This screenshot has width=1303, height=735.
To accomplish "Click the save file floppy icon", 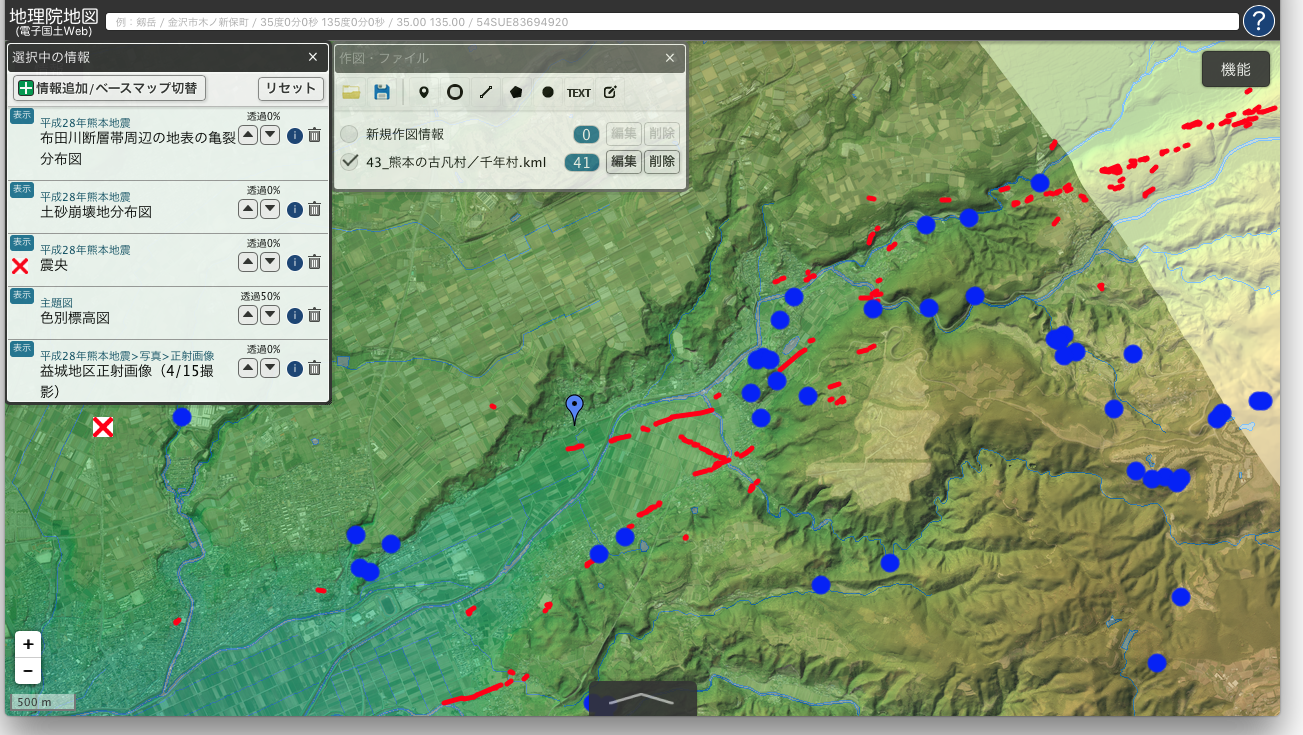I will coord(381,92).
